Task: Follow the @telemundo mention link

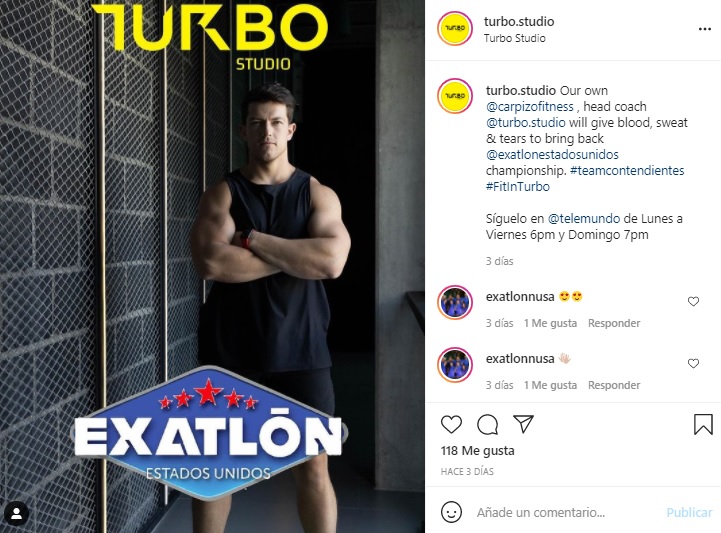Action: tap(584, 218)
